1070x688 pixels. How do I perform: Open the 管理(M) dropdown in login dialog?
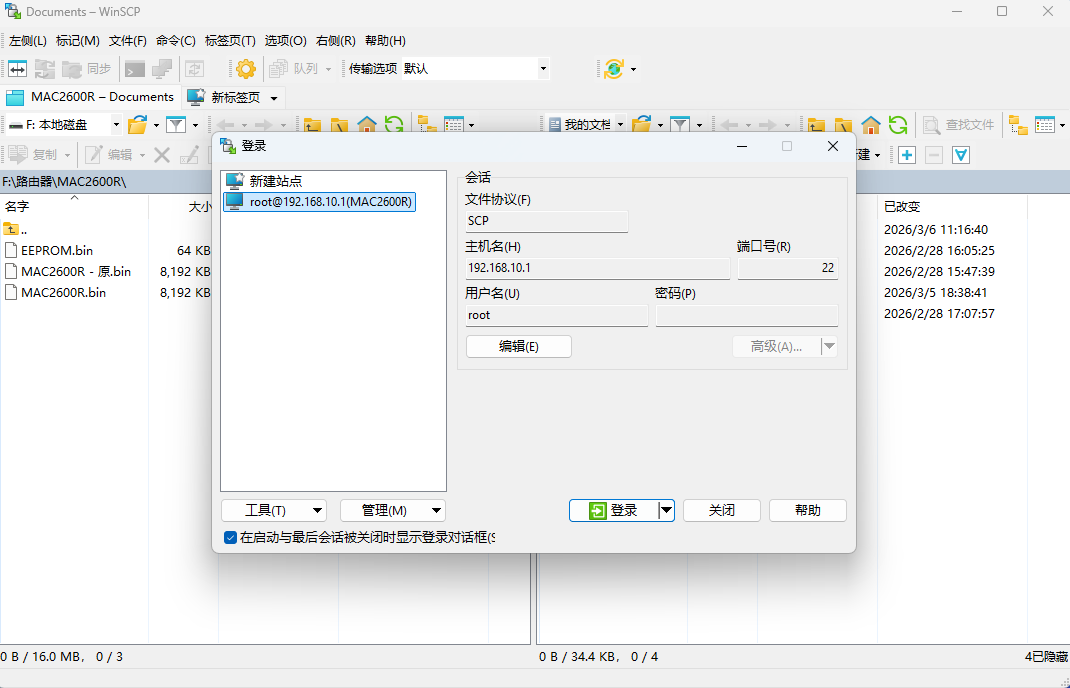(392, 510)
